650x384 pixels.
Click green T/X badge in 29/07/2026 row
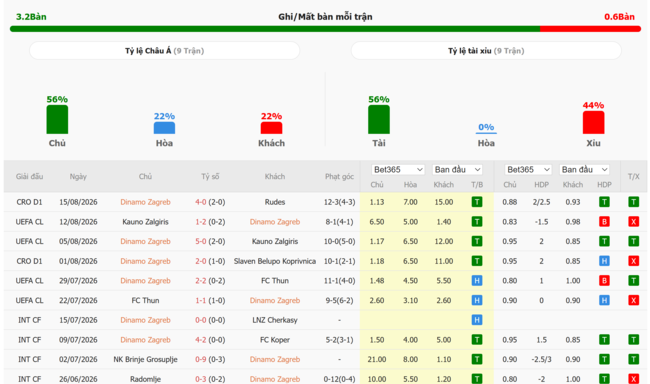pyautogui.click(x=633, y=281)
